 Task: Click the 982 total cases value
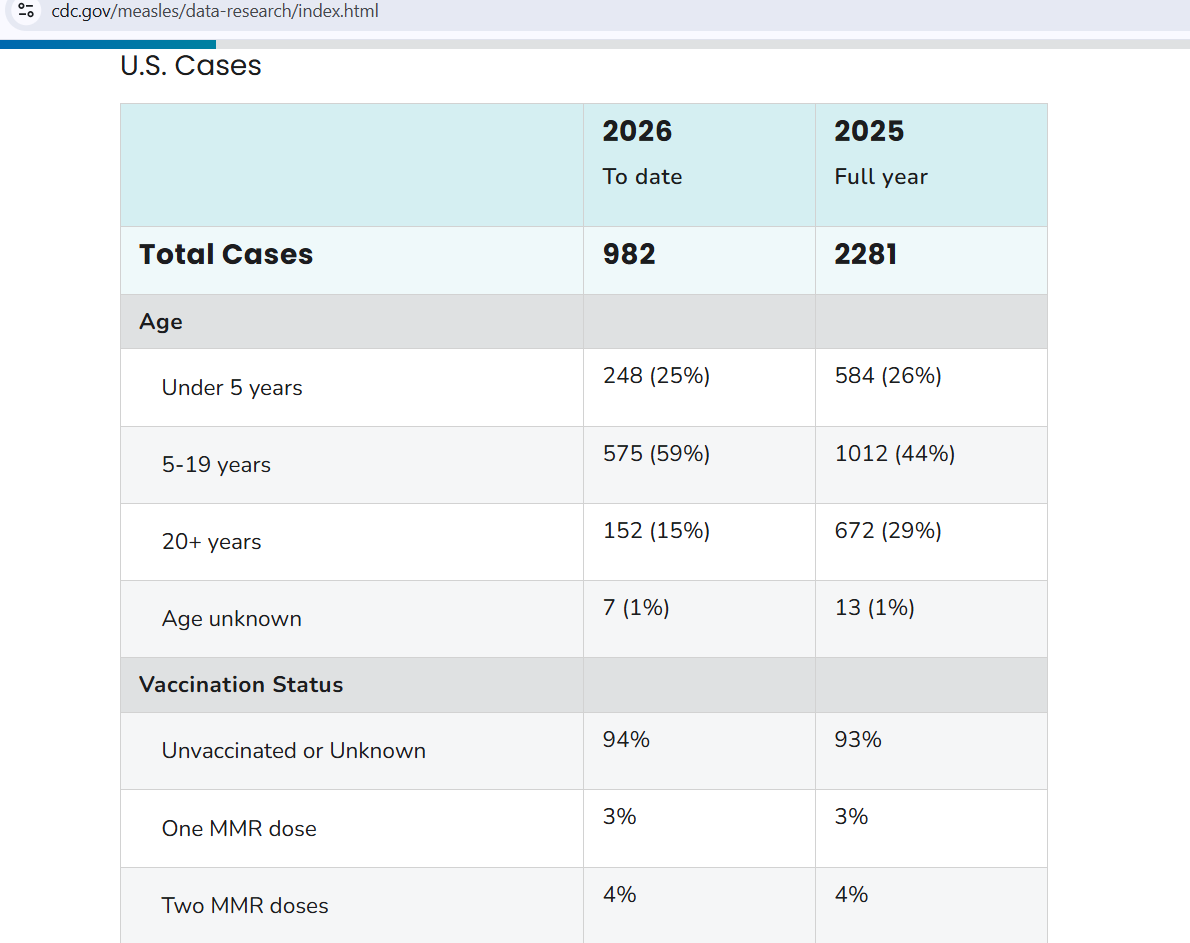coord(628,254)
